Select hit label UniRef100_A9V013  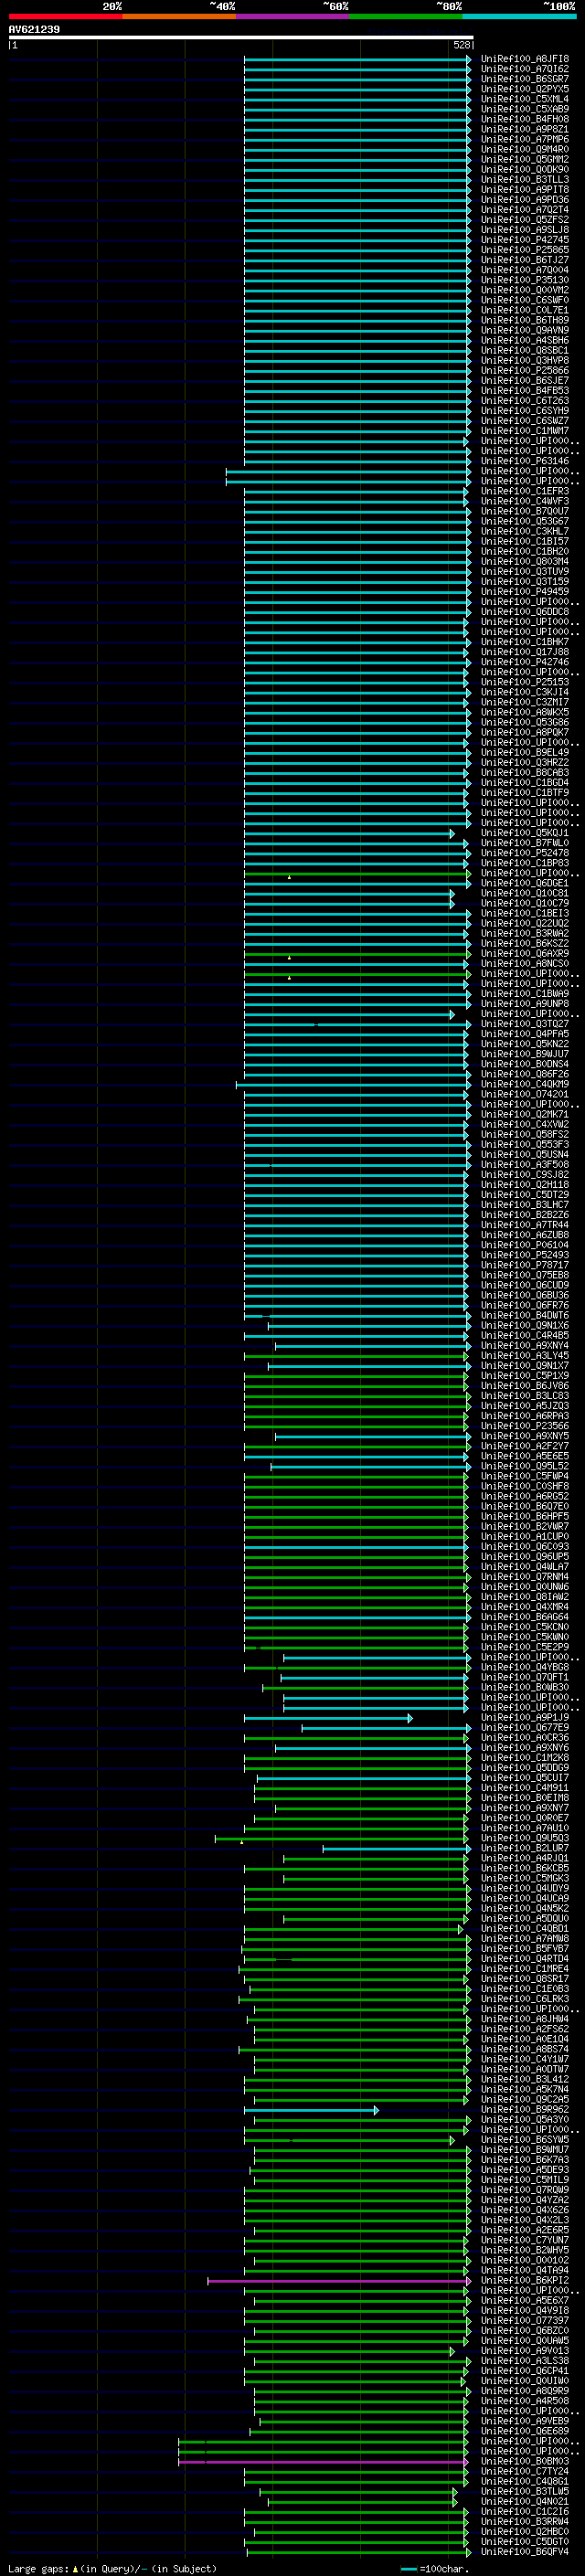point(525,2351)
